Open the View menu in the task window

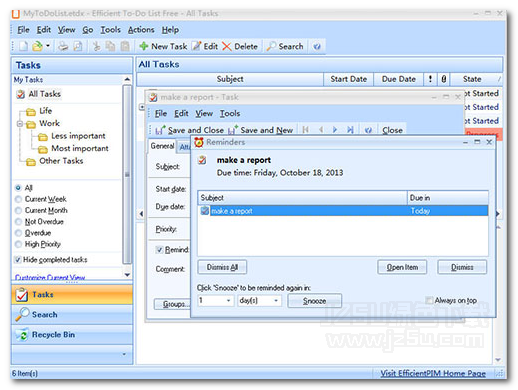coord(204,113)
